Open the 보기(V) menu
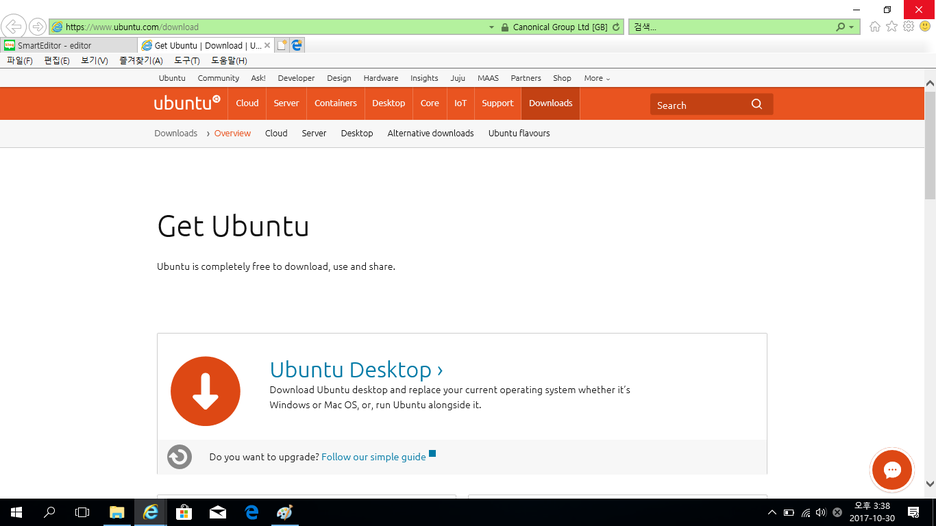936x526 pixels. point(94,60)
